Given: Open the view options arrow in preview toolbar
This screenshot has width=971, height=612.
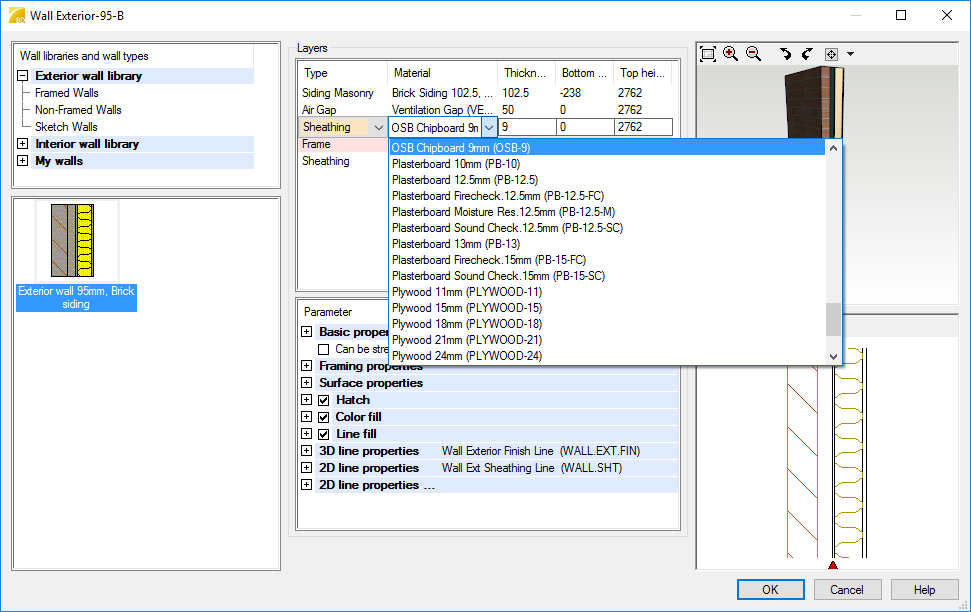Looking at the screenshot, I should click(850, 54).
